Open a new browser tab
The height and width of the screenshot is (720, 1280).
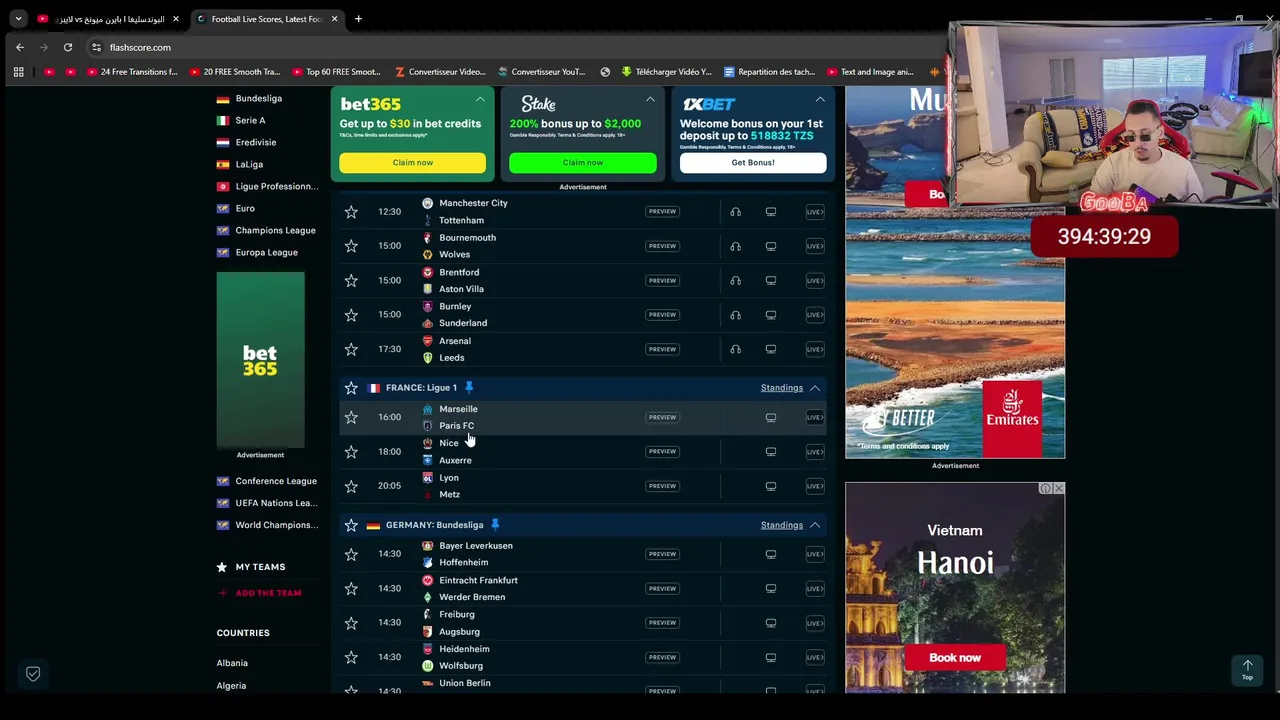pyautogui.click(x=358, y=19)
